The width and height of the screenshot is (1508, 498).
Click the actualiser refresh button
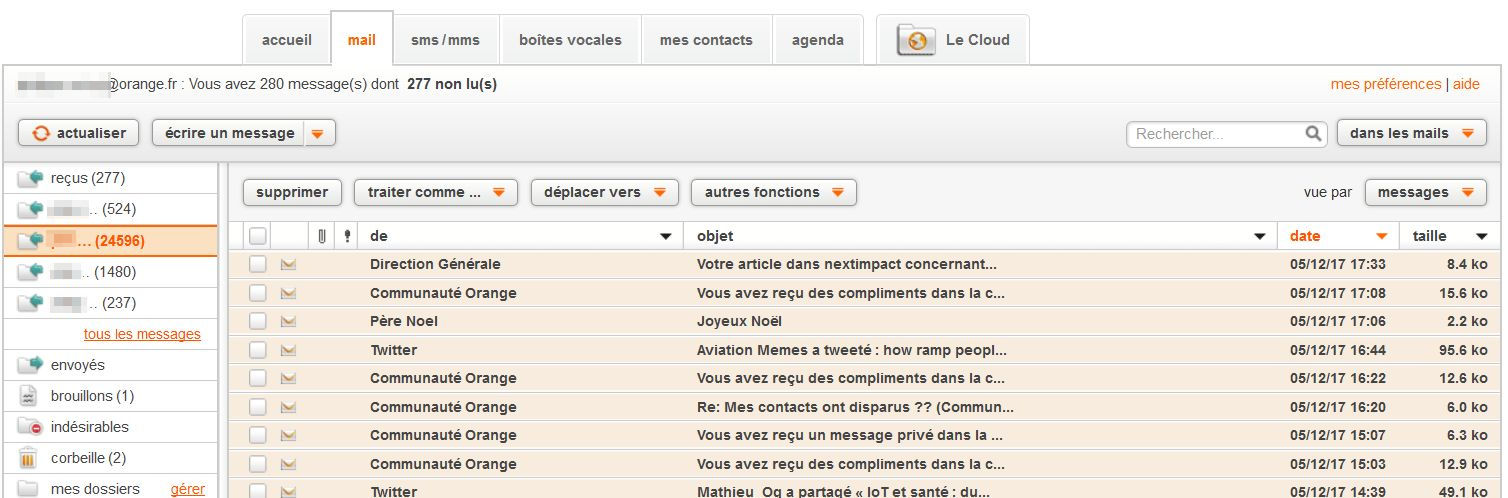point(78,133)
